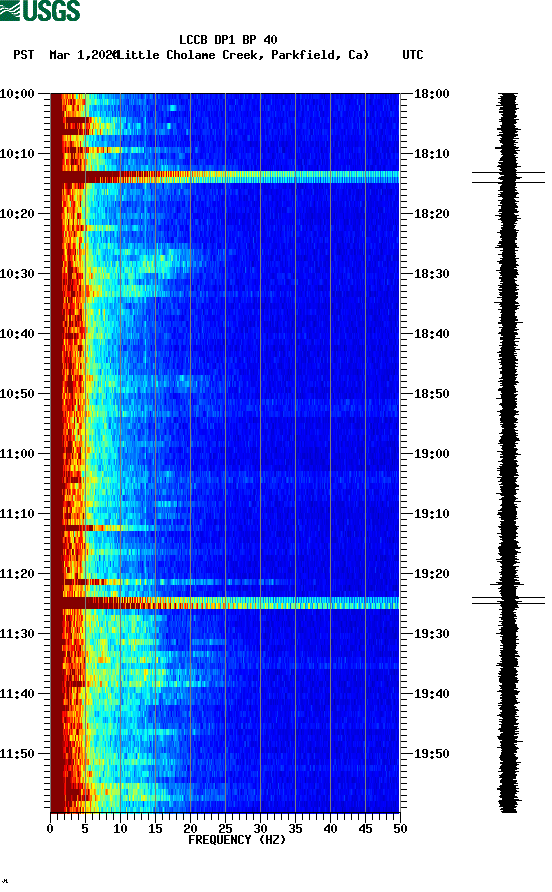Click the 18:20 UTC time label

click(x=432, y=214)
